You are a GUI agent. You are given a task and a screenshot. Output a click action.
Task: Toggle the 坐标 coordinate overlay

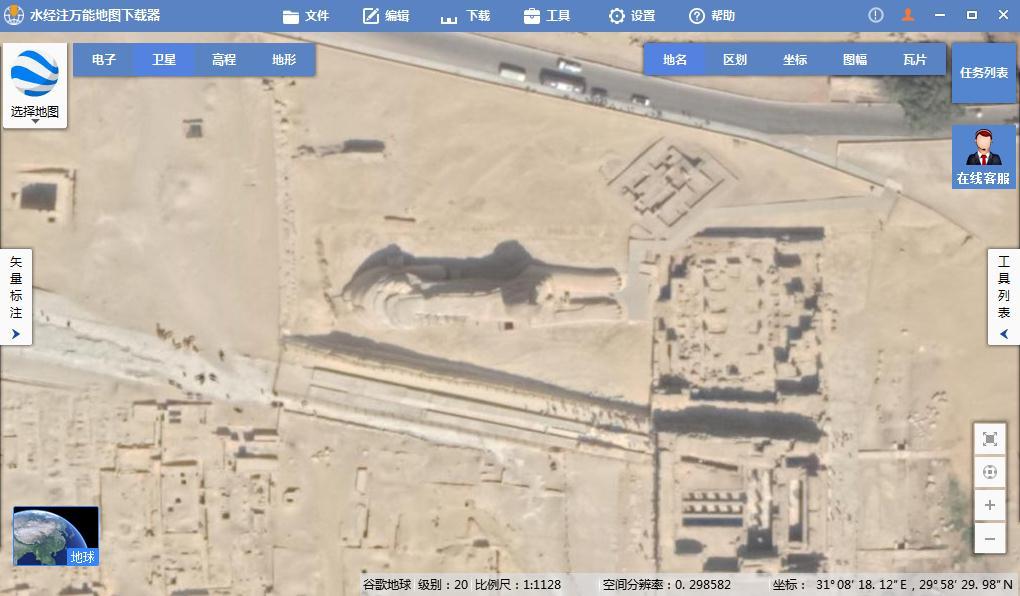click(x=794, y=59)
